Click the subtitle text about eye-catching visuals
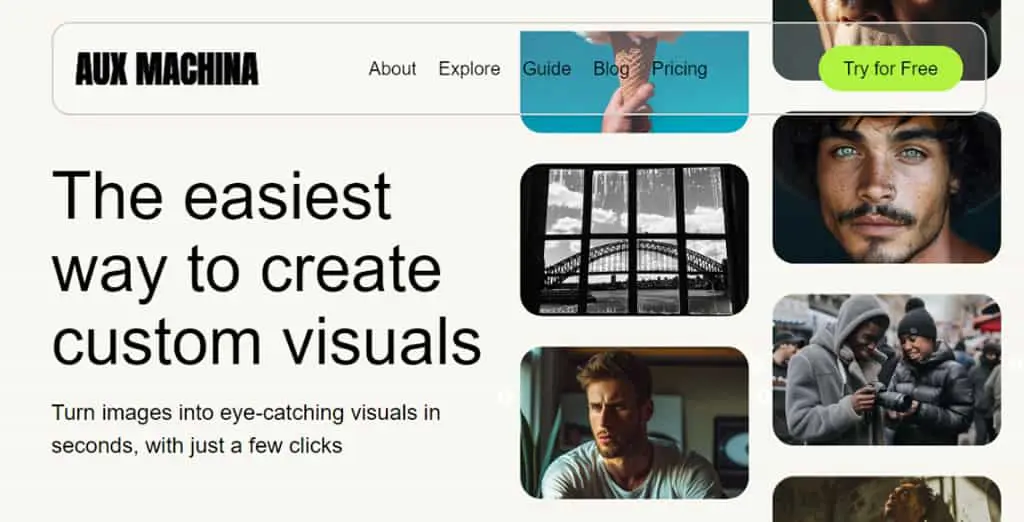 [246, 429]
